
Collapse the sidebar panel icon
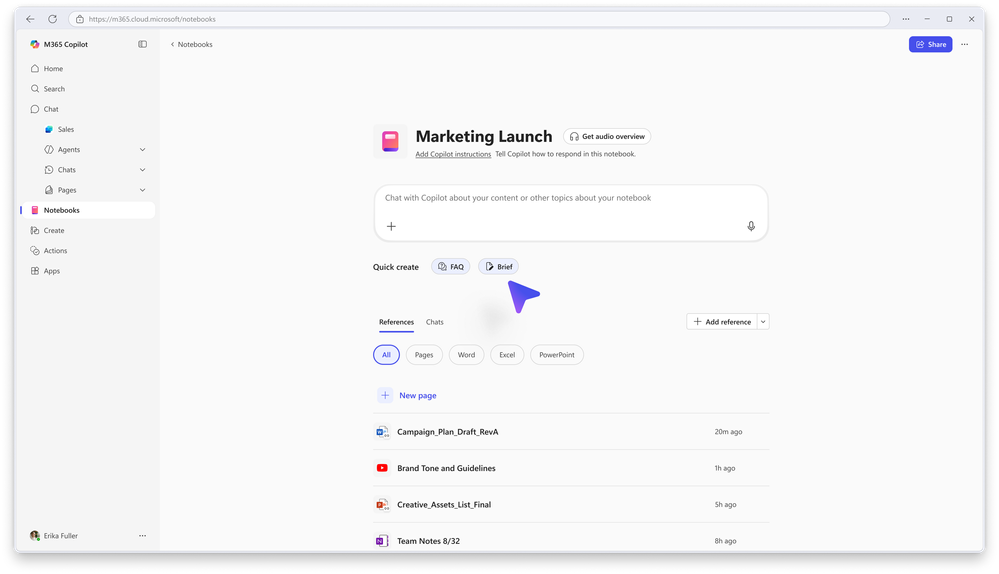tap(142, 44)
